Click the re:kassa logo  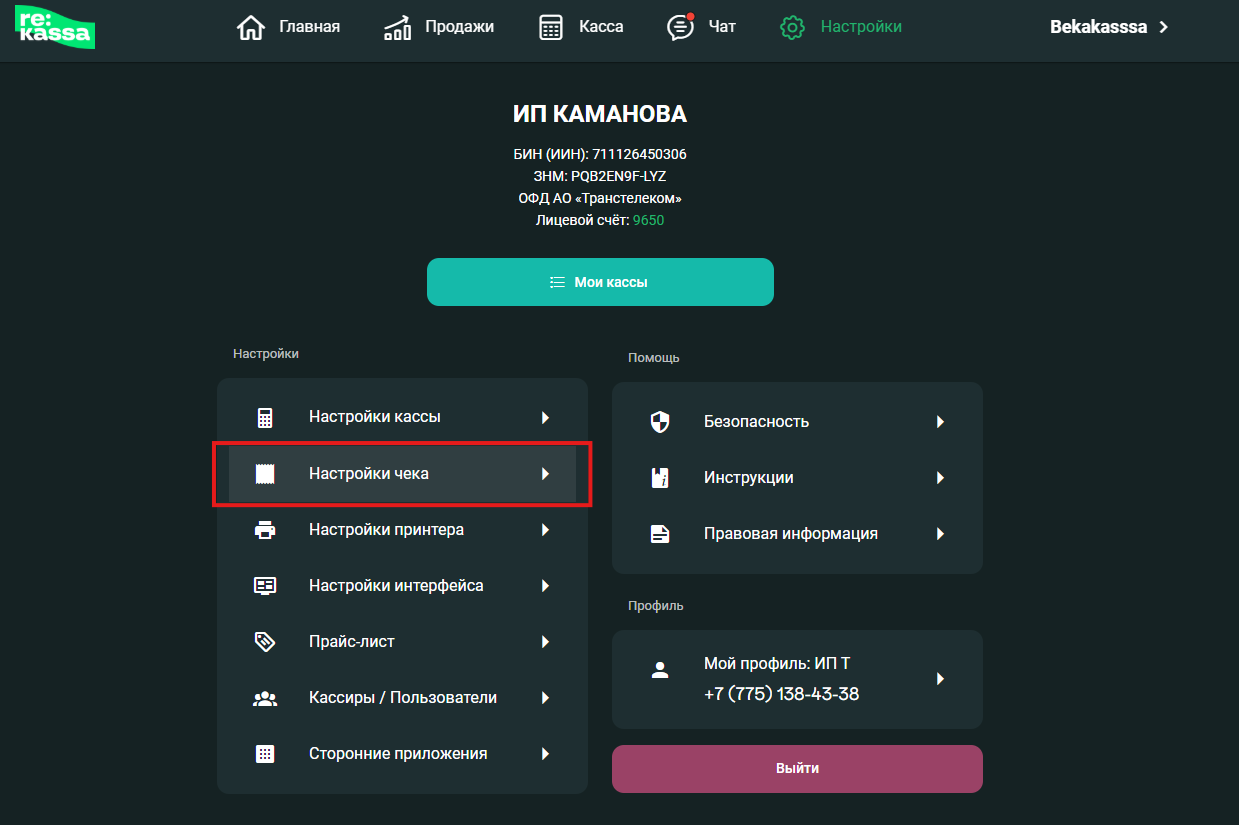point(55,27)
